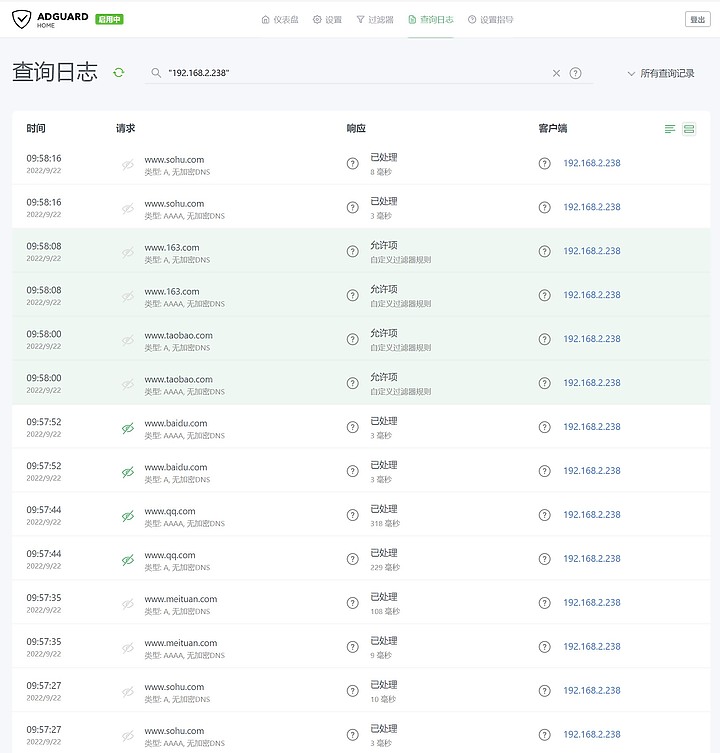720x753 pixels.
Task: Click response help icon for www.163.com AAAA row
Action: click(353, 295)
